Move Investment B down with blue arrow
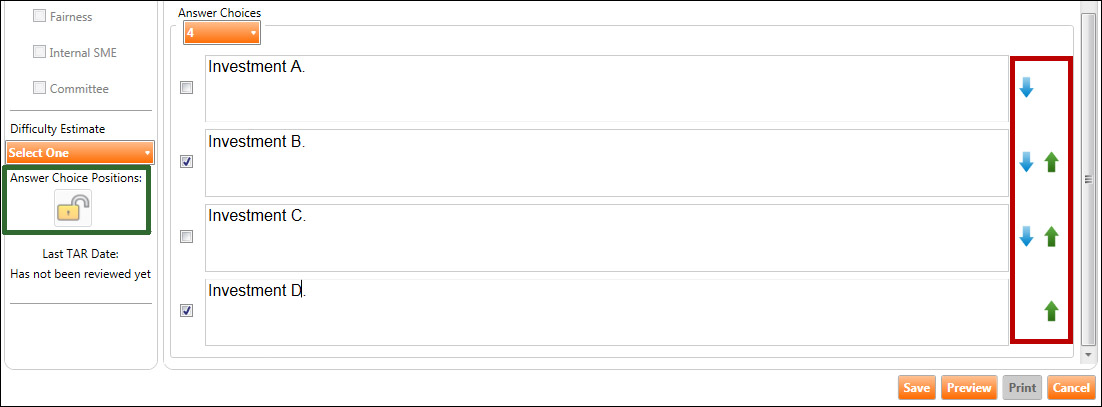Image resolution: width=1102 pixels, height=407 pixels. tap(1026, 162)
